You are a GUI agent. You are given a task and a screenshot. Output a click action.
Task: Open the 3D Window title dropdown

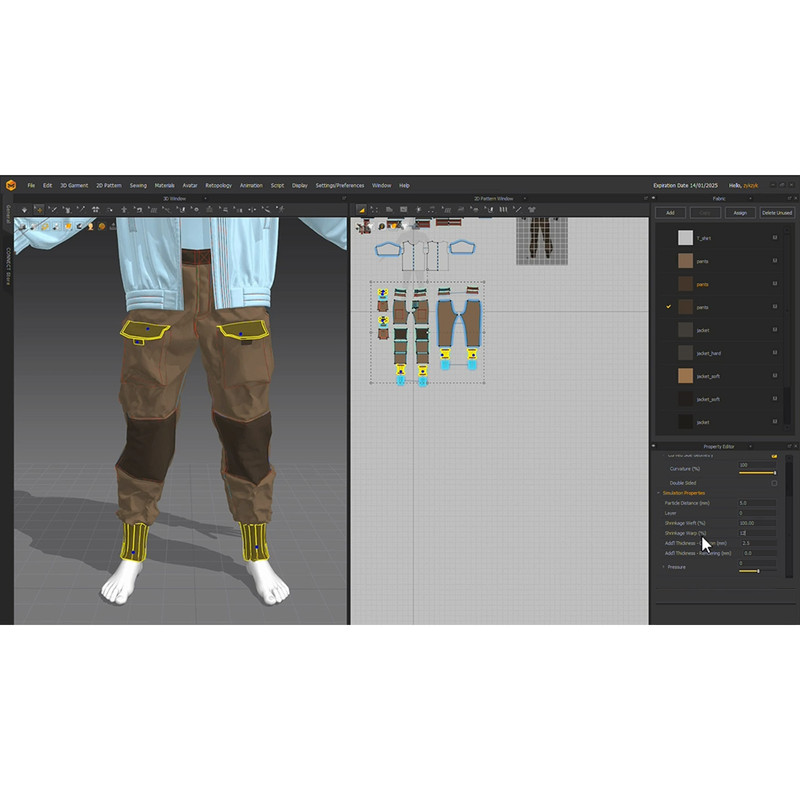204,199
